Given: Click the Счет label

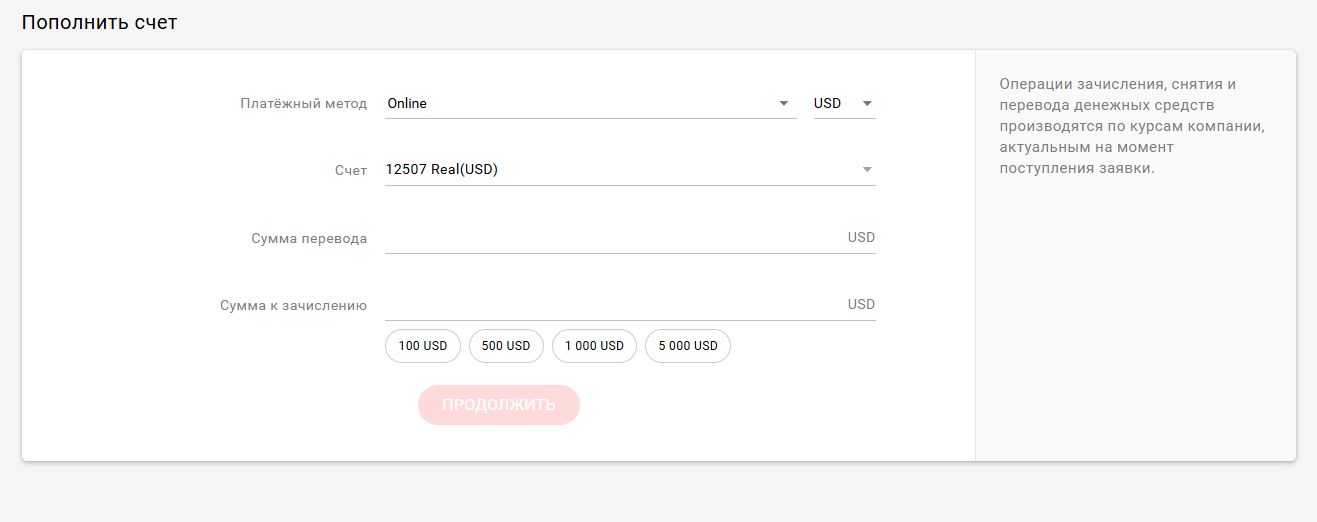Looking at the screenshot, I should click(x=351, y=171).
